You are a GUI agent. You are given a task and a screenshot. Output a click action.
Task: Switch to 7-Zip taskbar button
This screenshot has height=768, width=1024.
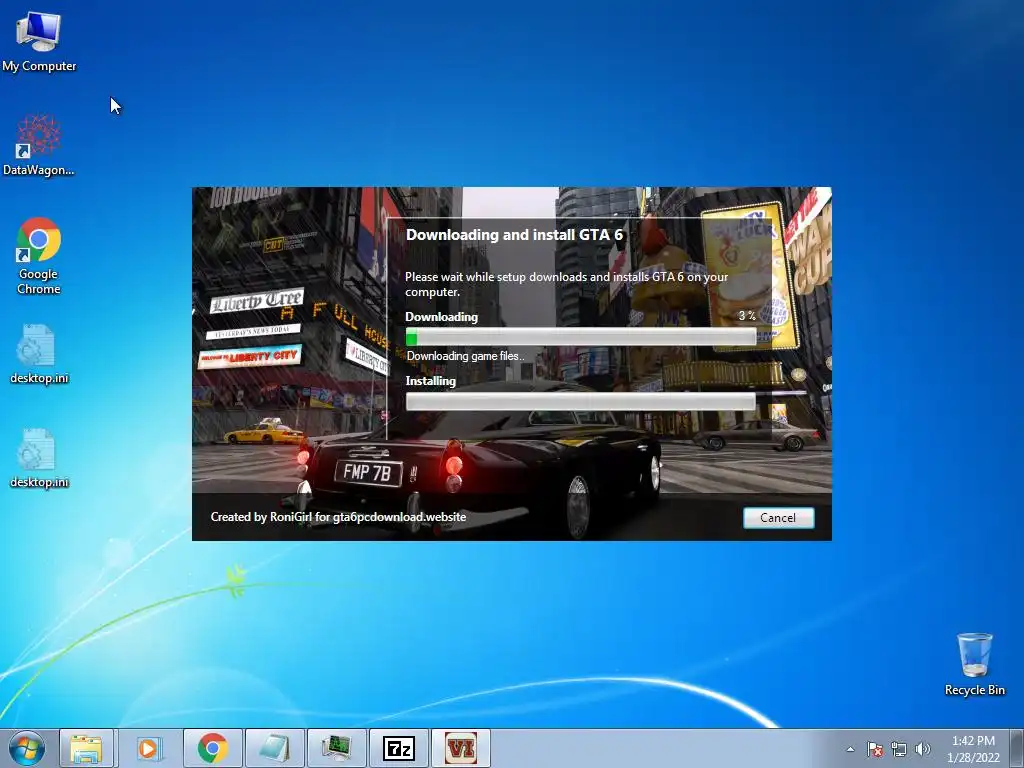pyautogui.click(x=398, y=748)
